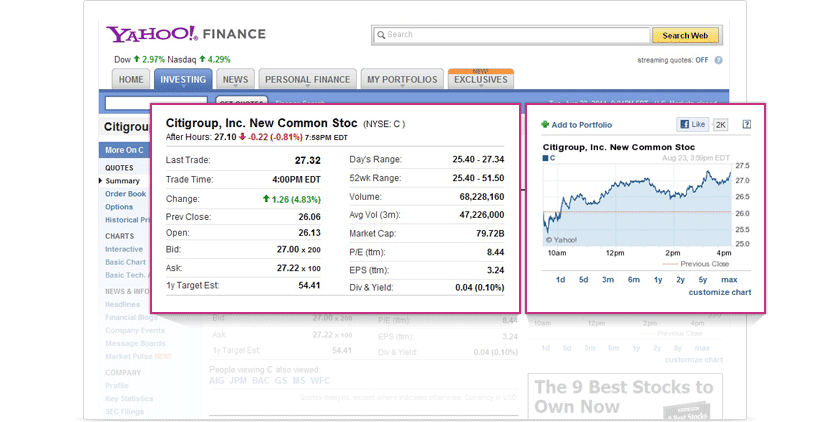Viewport: 830px width, 422px height.
Task: Click the 52wk Range value 25.40 - 51.50
Action: 479,178
